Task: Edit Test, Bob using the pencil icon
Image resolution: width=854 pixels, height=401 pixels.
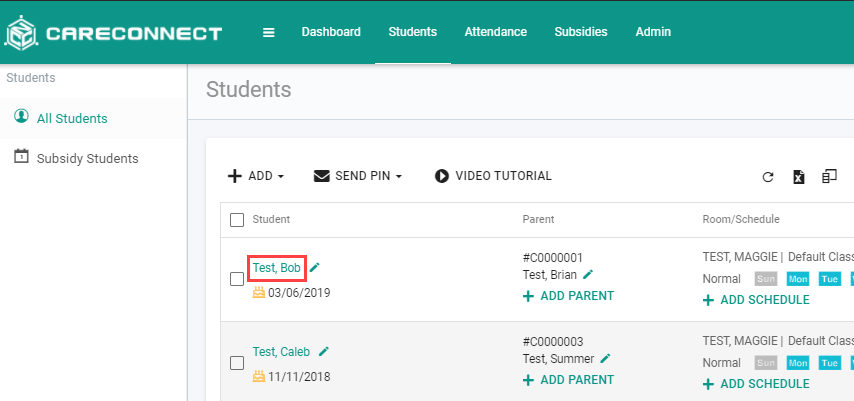Action: [315, 267]
